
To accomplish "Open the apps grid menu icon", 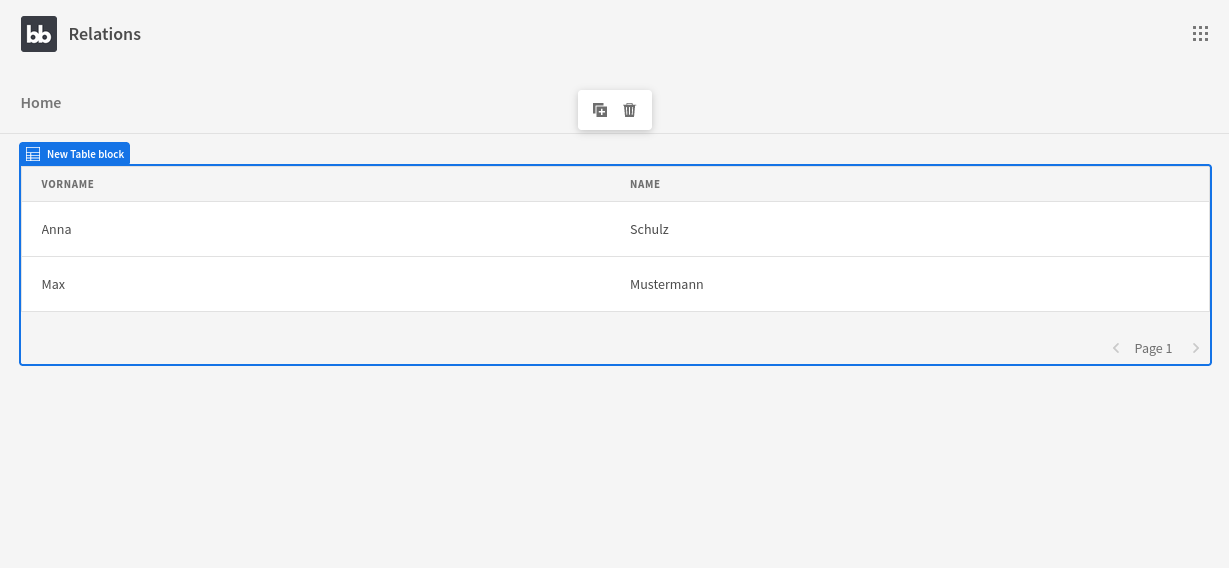I will click(1200, 34).
